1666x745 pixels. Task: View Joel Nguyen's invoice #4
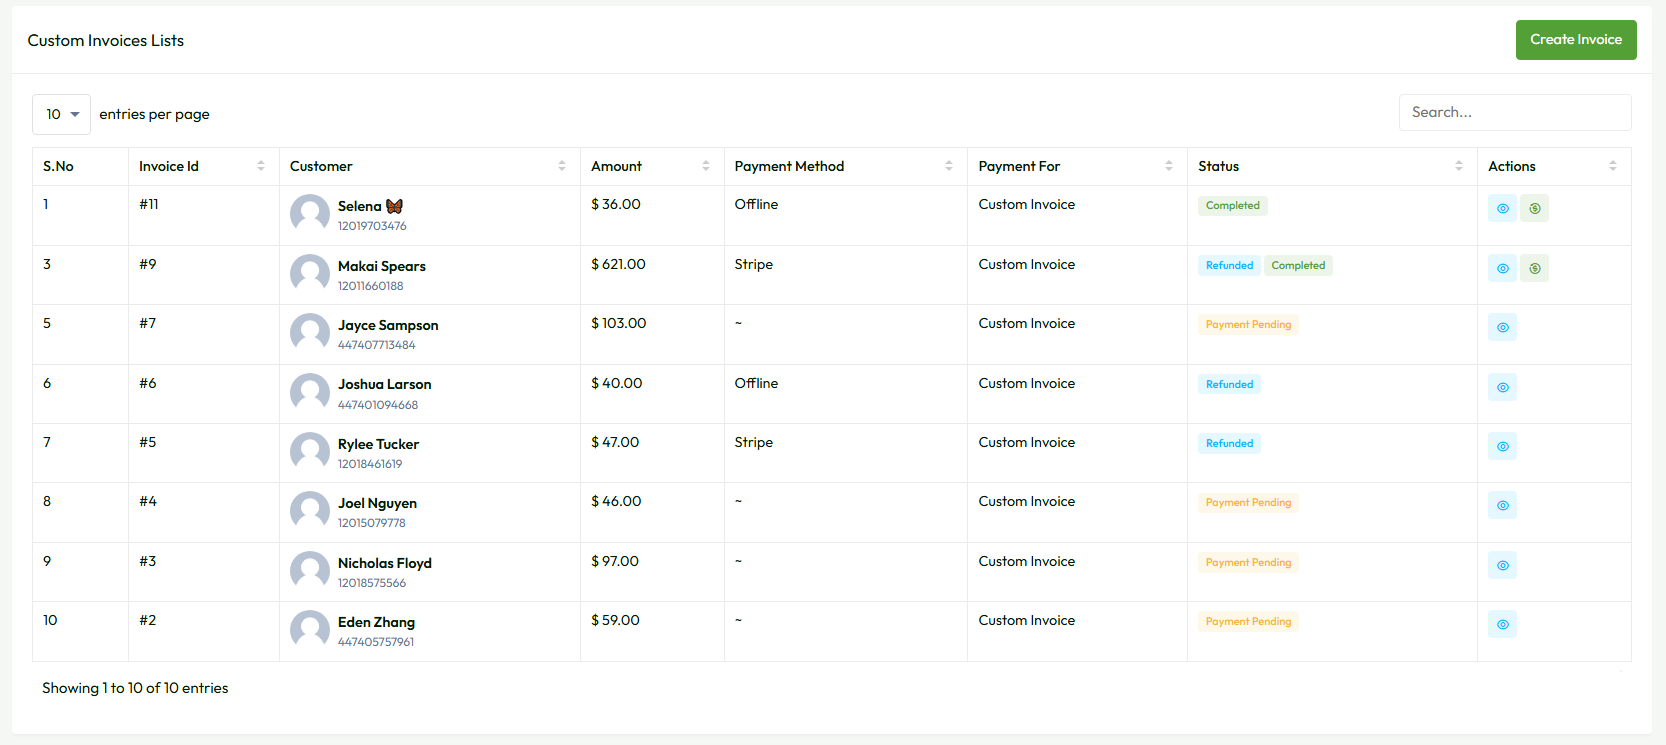pyautogui.click(x=1502, y=505)
